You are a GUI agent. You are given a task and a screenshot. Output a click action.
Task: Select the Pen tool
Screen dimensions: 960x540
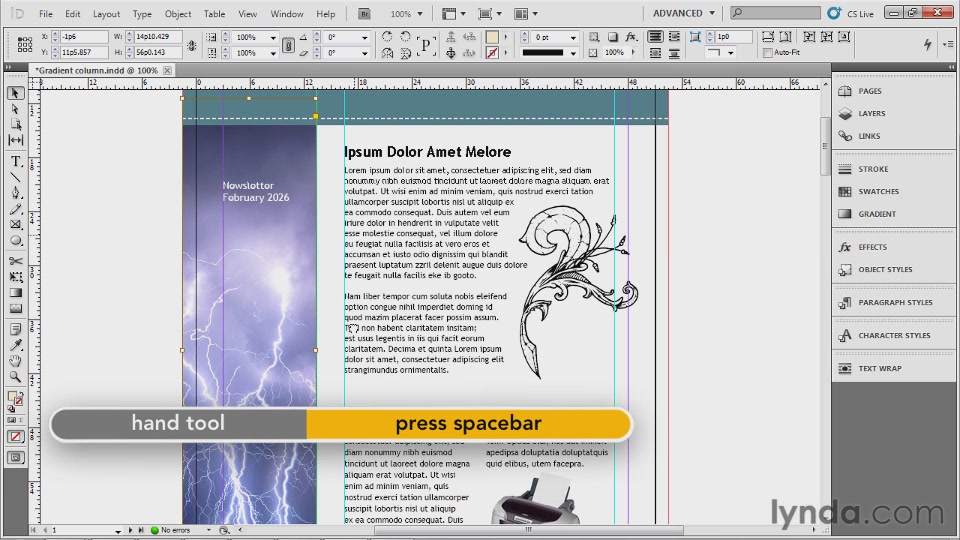[15, 193]
